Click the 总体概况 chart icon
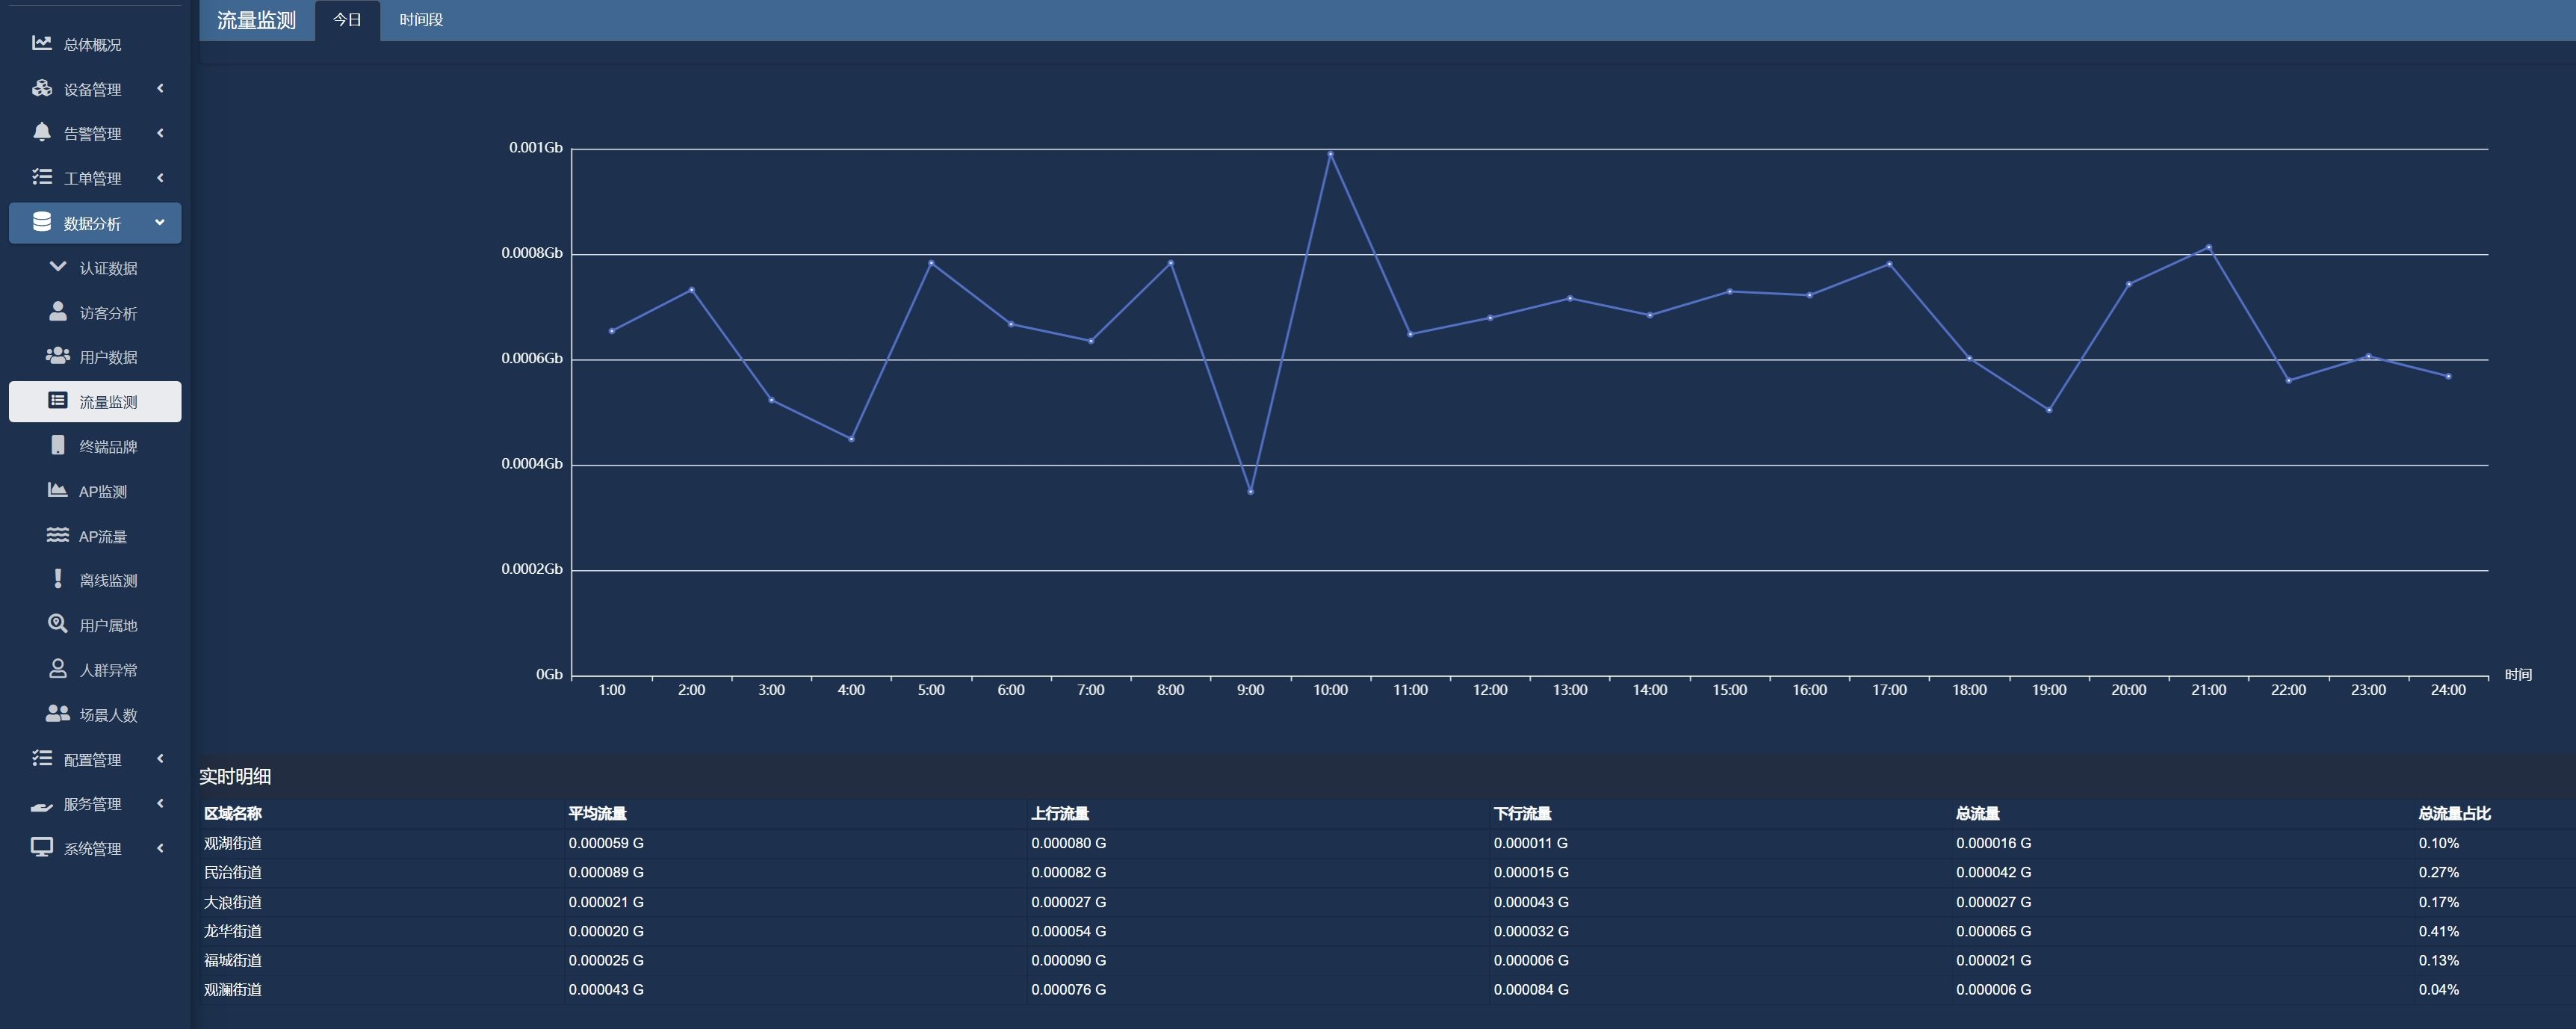This screenshot has height=1029, width=2576. click(x=41, y=43)
